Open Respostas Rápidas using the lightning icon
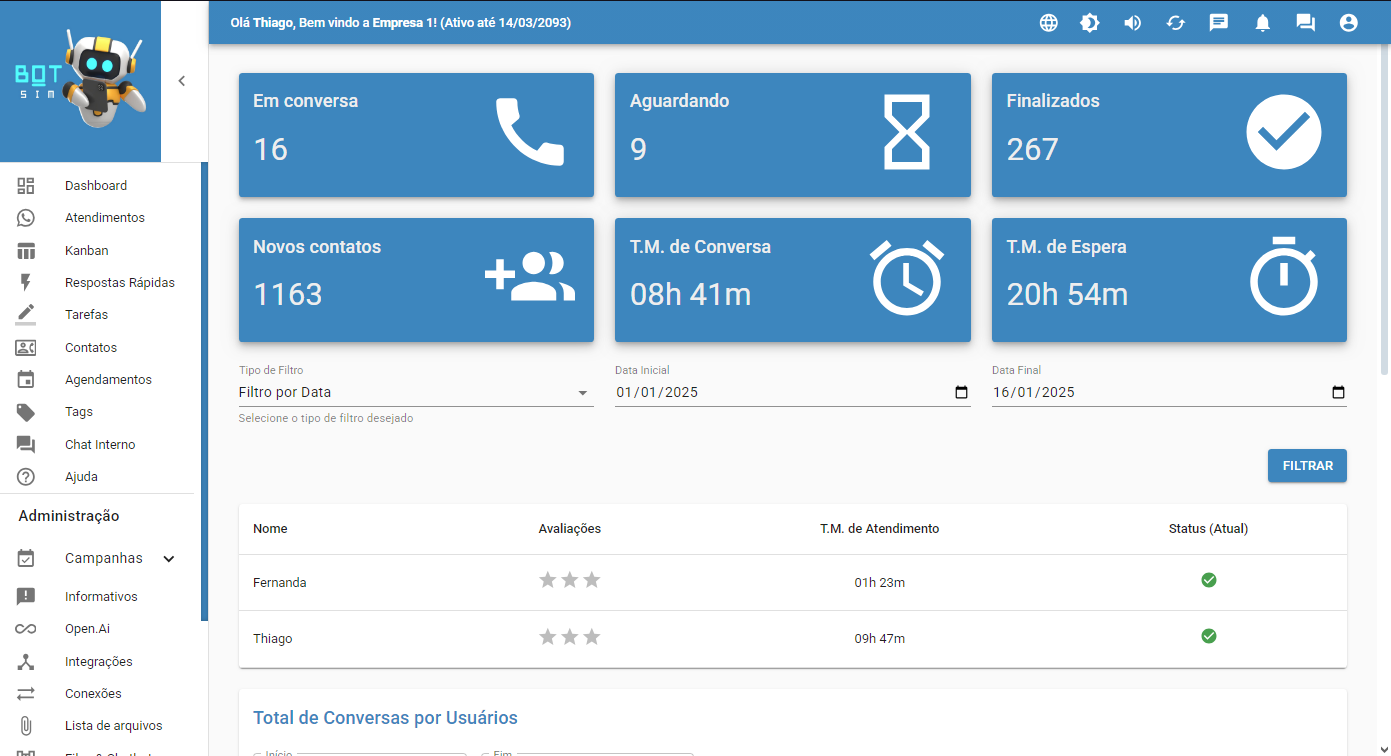Screen dimensions: 1391x756 pyautogui.click(x=25, y=282)
